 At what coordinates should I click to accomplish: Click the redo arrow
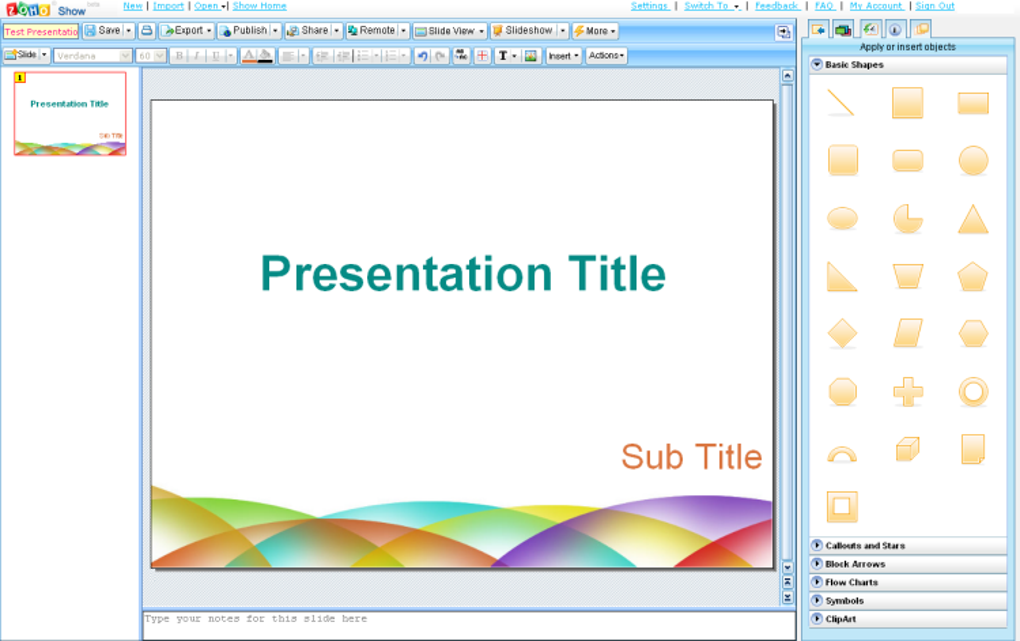click(440, 56)
